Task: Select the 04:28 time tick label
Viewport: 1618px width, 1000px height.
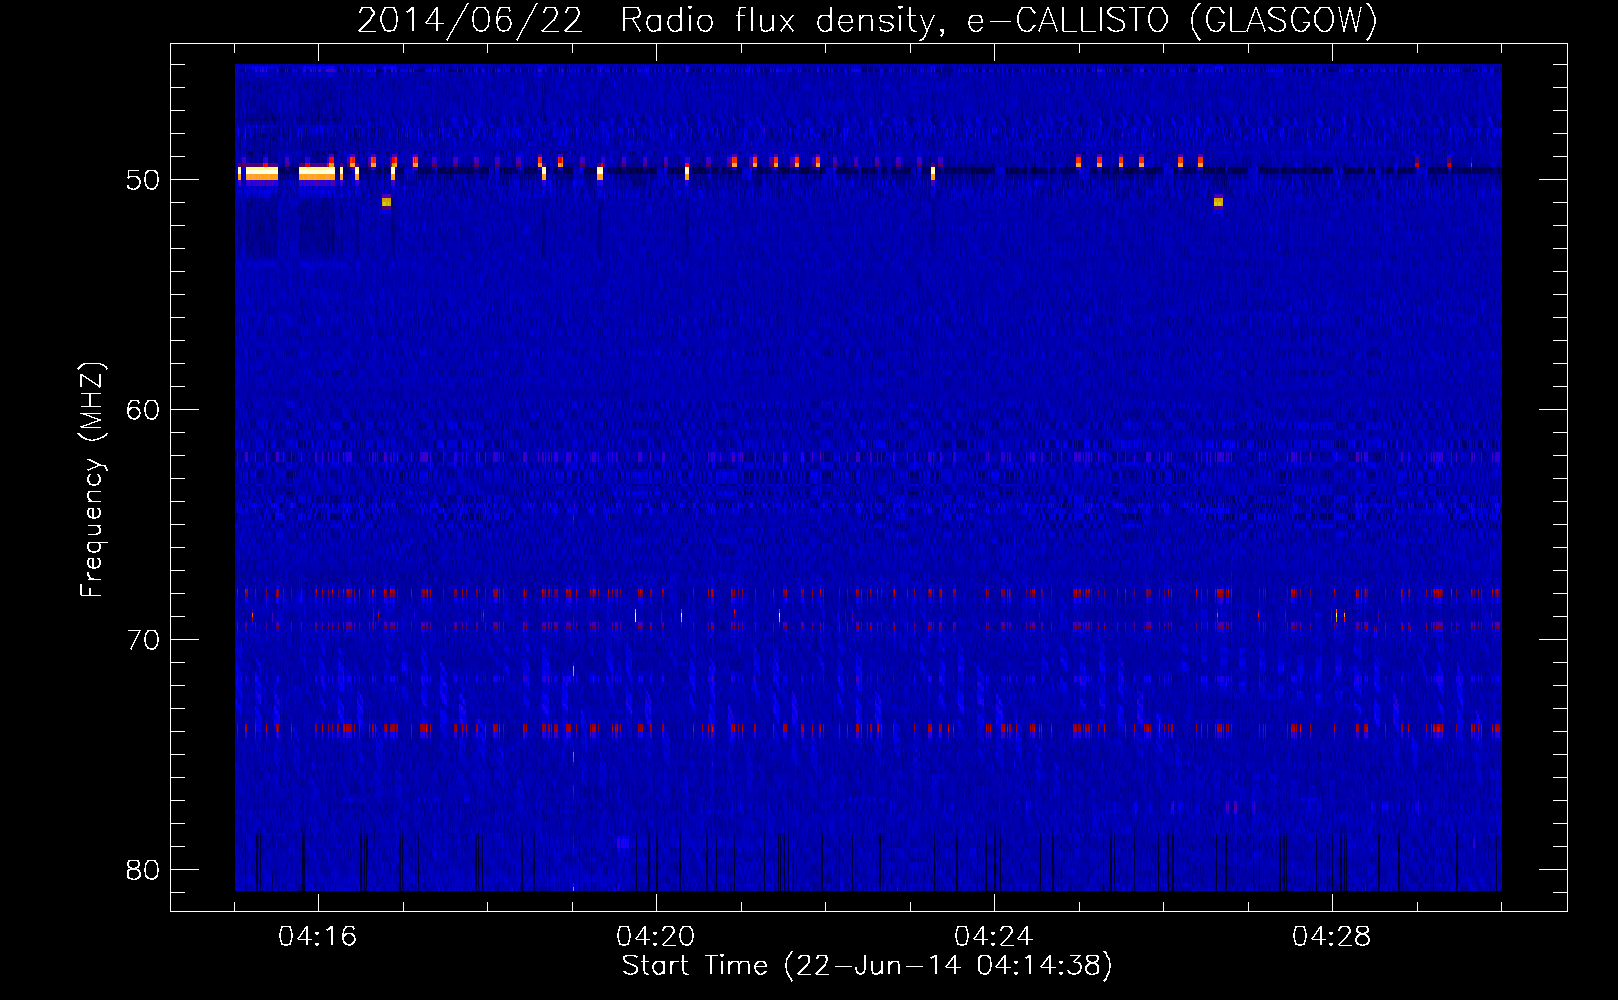Action: pos(1332,937)
